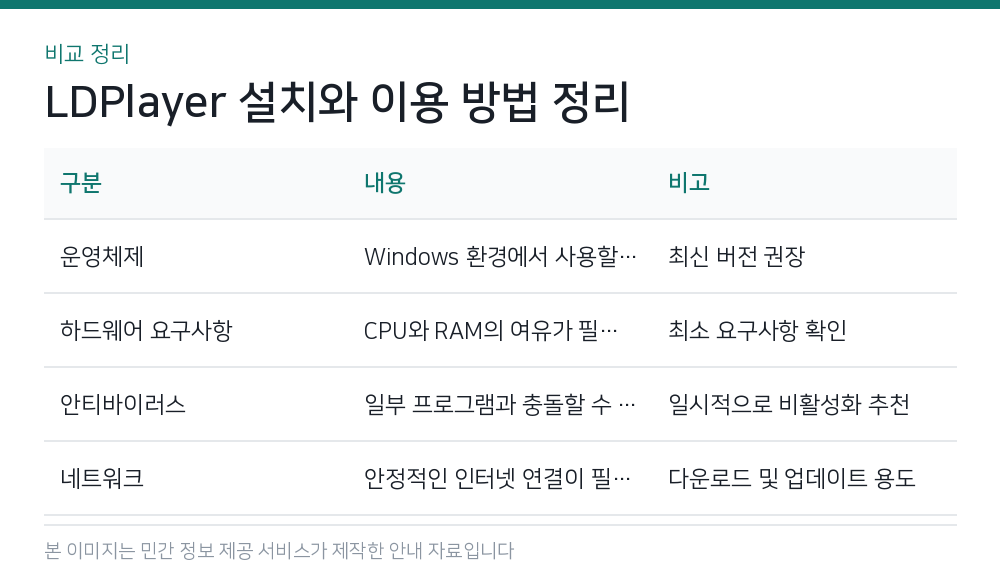This screenshot has height=578, width=1000.
Task: Click the '일시적으로 비활성화 추천' cell
Action: [789, 404]
